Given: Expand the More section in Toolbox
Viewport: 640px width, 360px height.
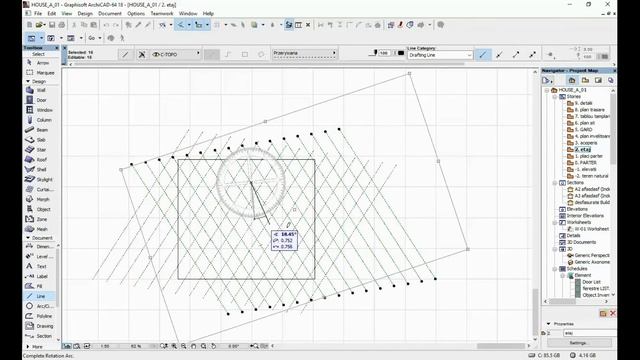Looking at the screenshot, I should (x=28, y=347).
